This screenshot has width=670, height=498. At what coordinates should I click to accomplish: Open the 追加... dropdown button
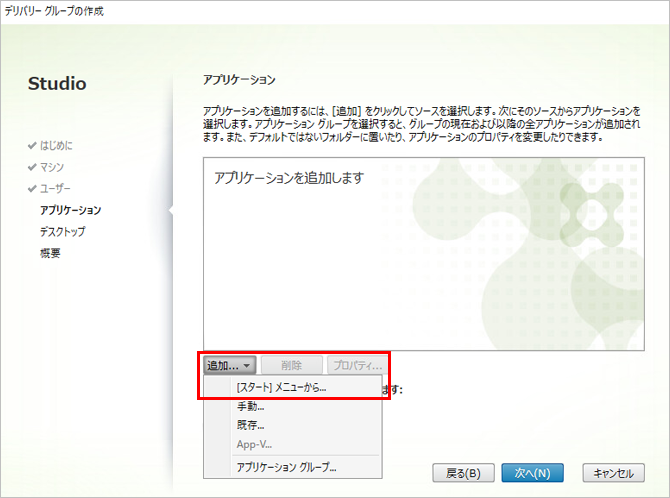(x=230, y=366)
